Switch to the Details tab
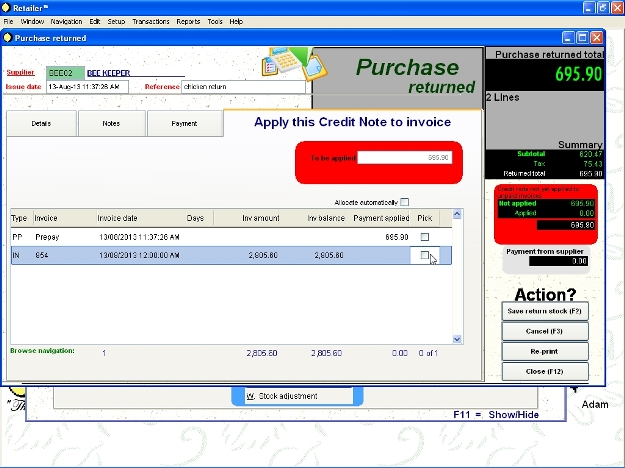 (41, 124)
